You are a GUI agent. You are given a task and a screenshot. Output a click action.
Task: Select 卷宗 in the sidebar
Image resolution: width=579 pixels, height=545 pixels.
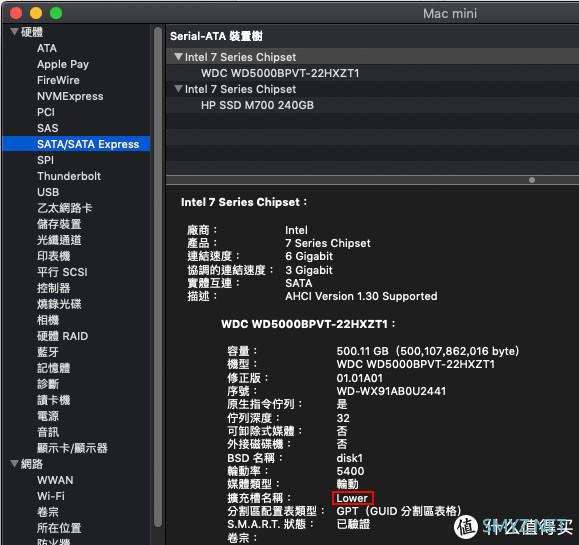pyautogui.click(x=48, y=512)
